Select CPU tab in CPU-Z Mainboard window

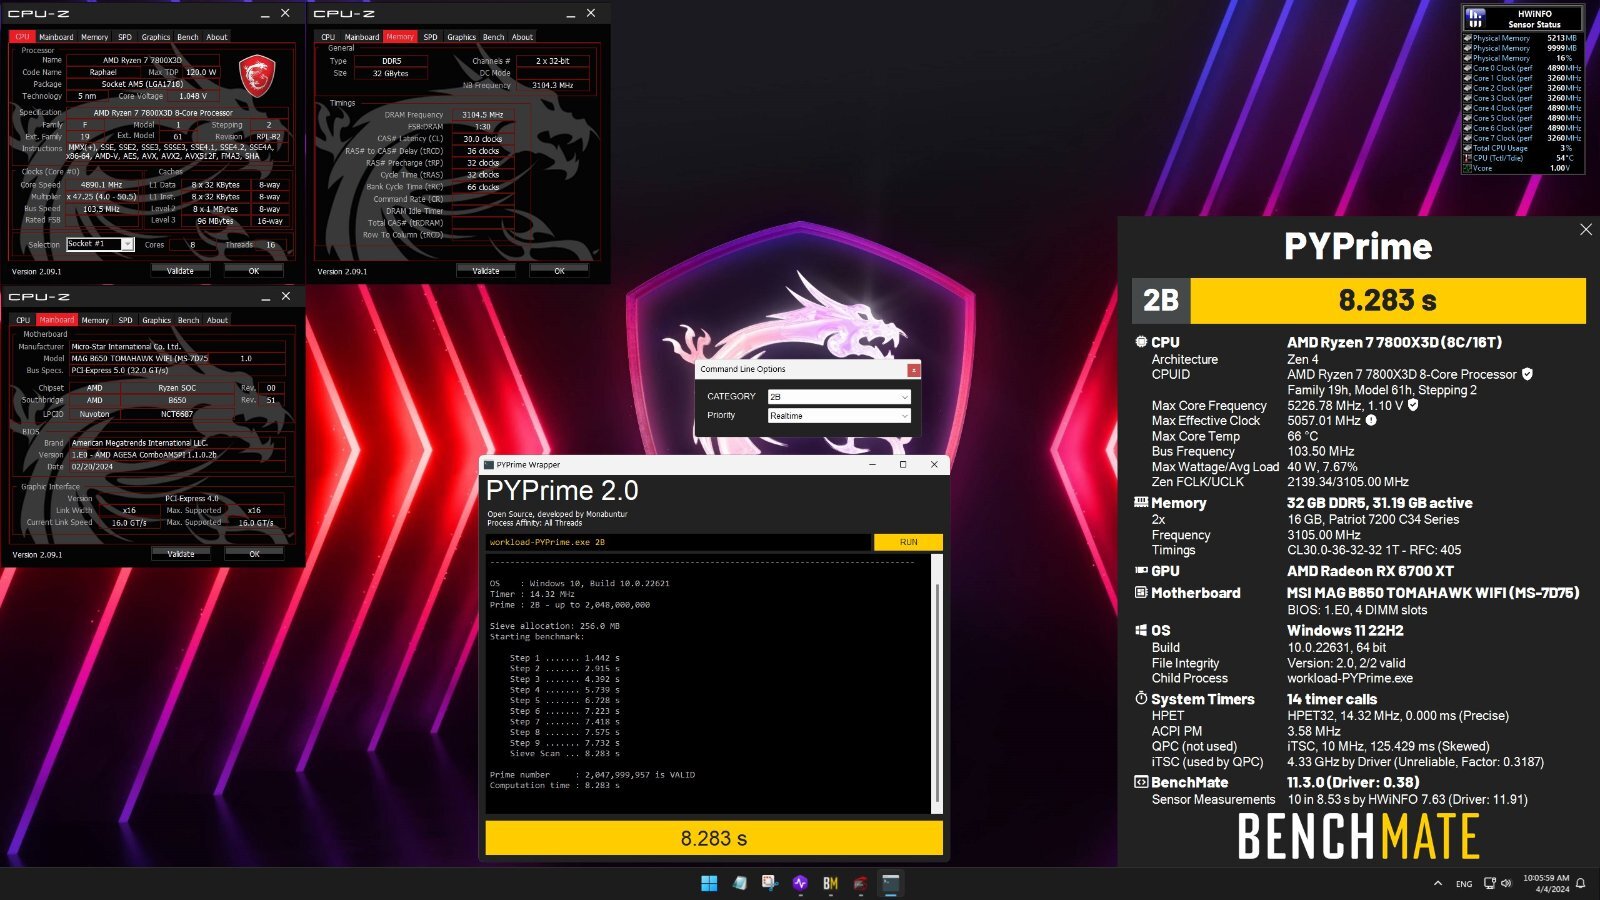(x=23, y=320)
